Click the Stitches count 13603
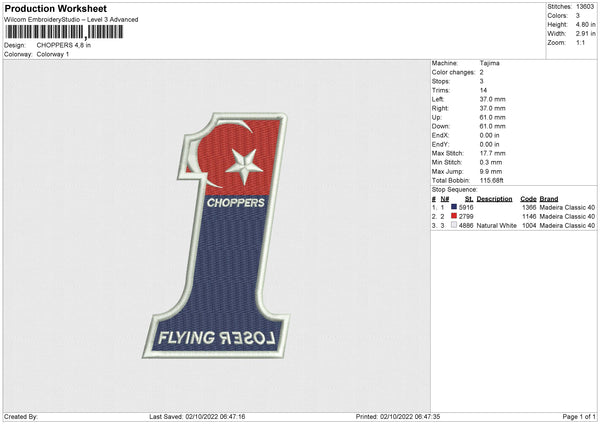Viewport: 600px width, 424px height. click(x=585, y=6)
